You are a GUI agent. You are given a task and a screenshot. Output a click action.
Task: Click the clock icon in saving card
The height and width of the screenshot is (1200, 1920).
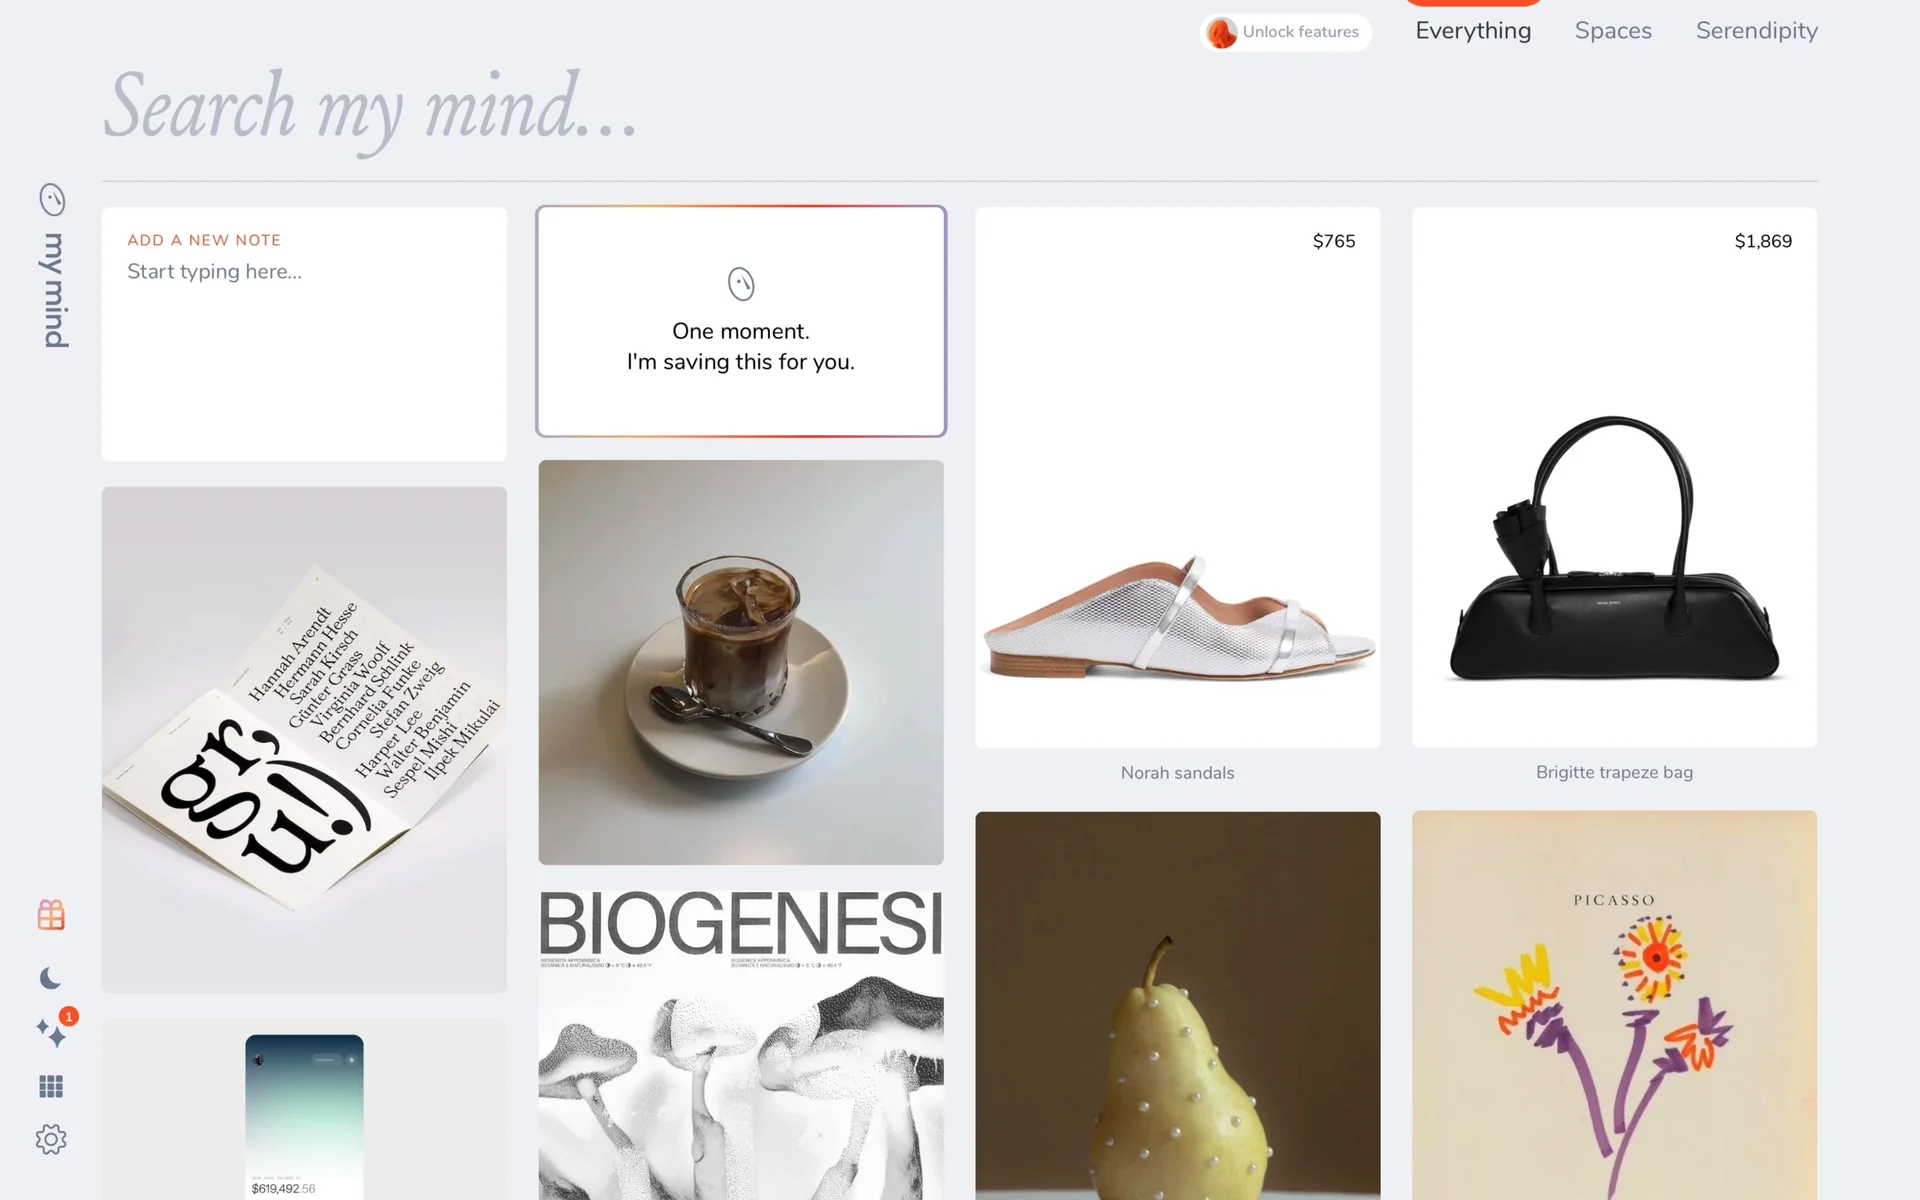741,284
